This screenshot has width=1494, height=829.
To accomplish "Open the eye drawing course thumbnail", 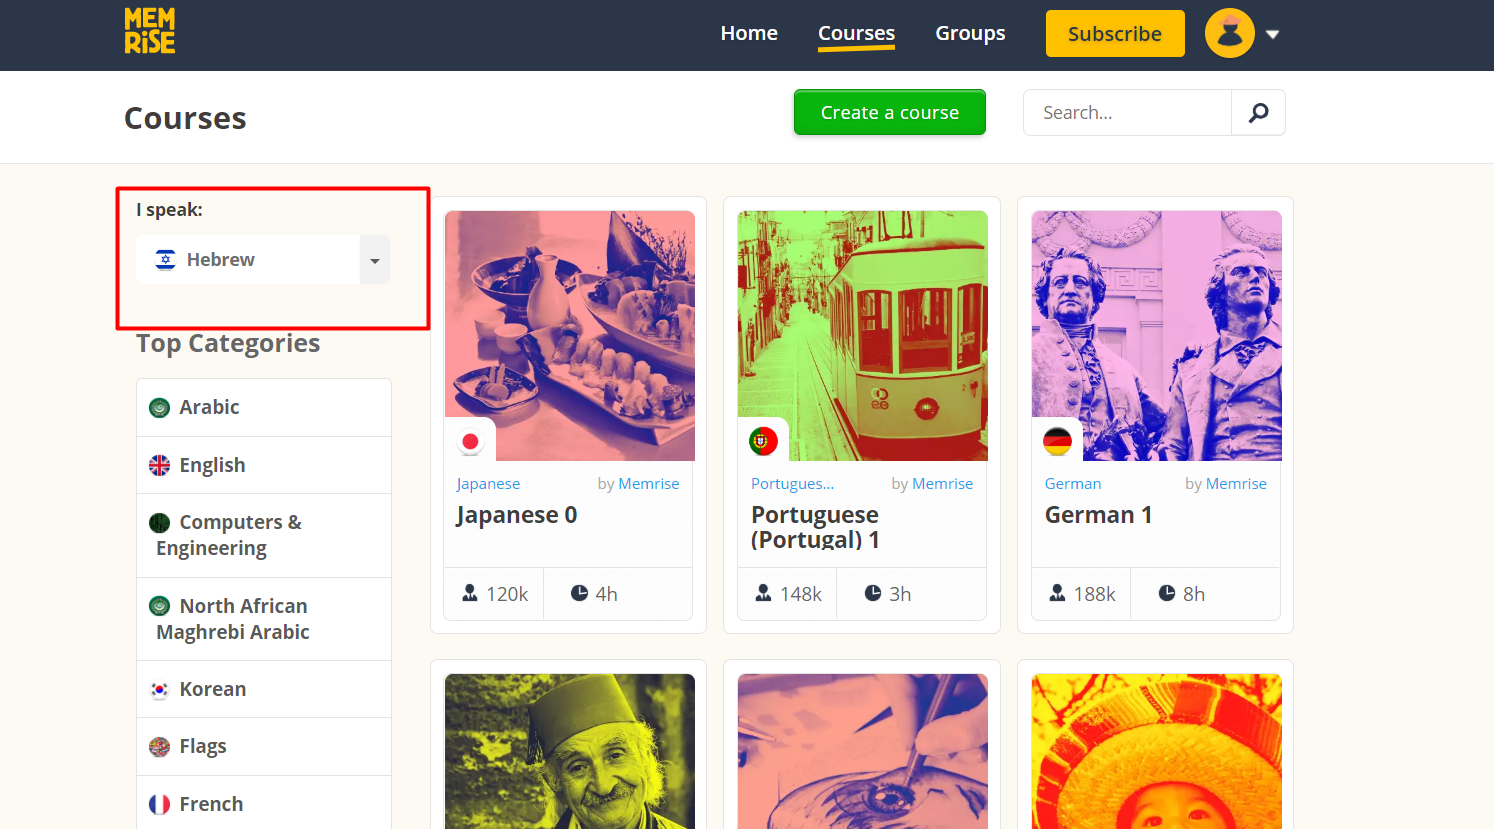I will [x=862, y=751].
